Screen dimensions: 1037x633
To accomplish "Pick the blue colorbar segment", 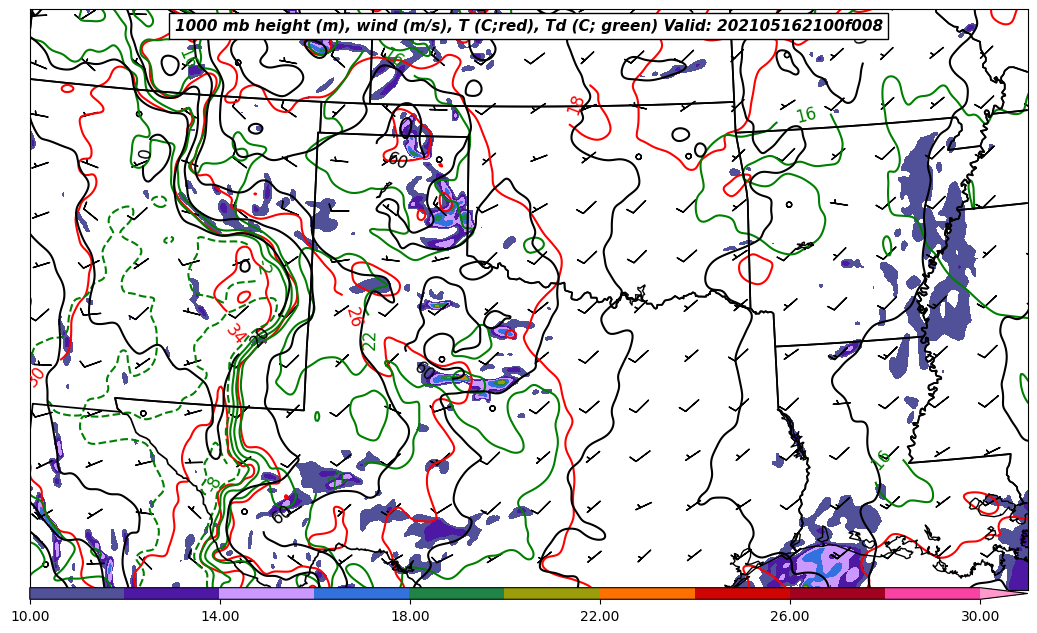I will [362, 593].
